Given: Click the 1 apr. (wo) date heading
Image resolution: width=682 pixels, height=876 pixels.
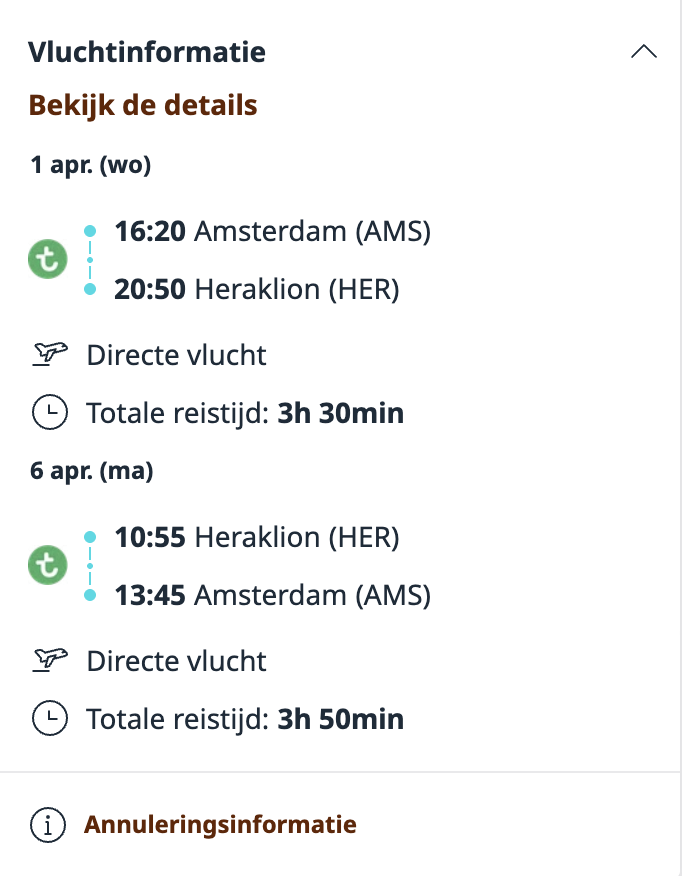Looking at the screenshot, I should click(91, 164).
